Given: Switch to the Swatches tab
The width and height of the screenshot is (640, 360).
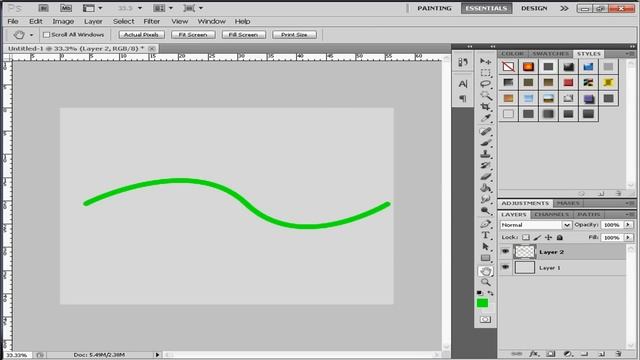Looking at the screenshot, I should click(550, 53).
